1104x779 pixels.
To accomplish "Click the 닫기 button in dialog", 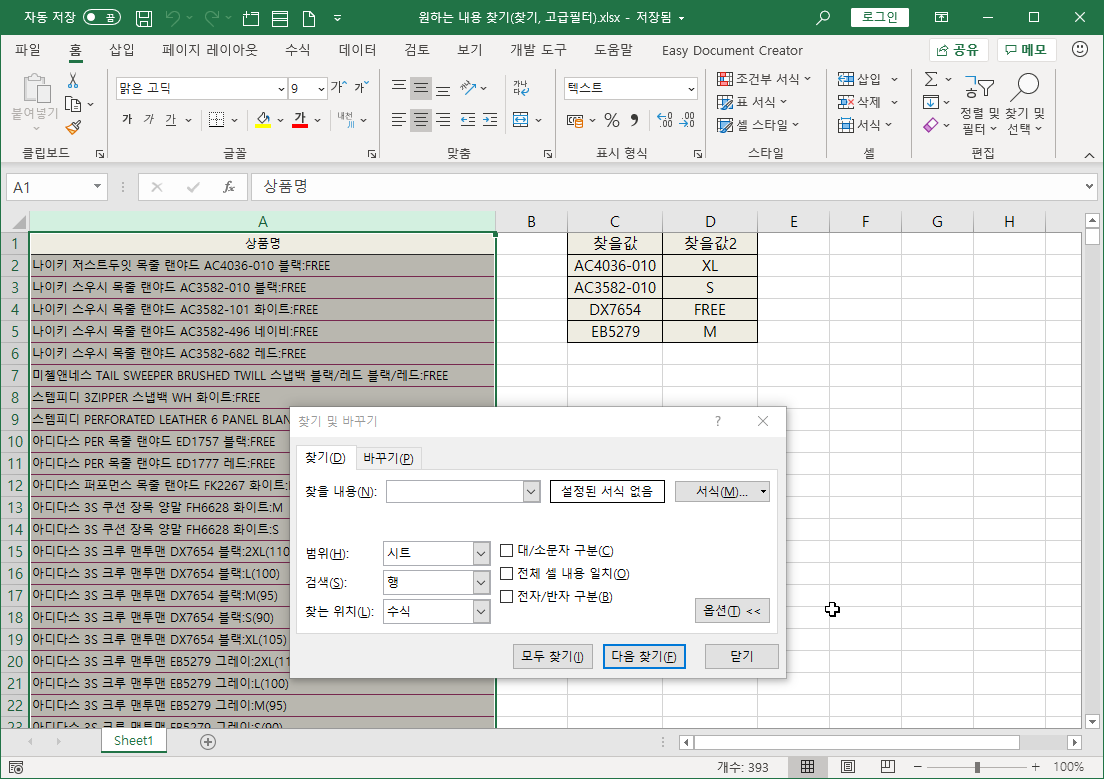I will tap(741, 656).
